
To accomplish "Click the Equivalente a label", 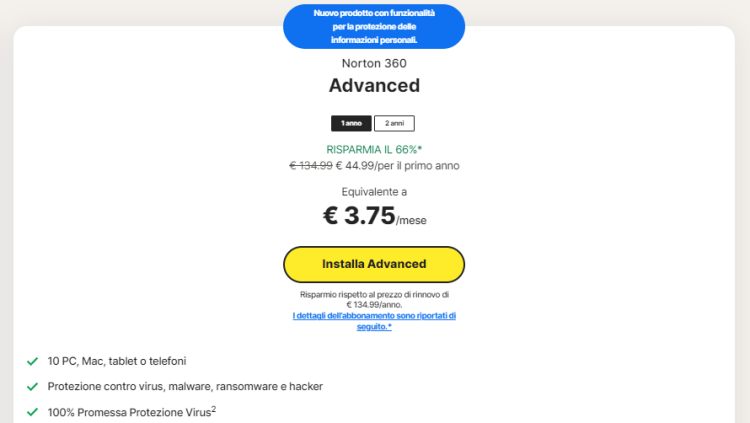I will click(x=374, y=191).
